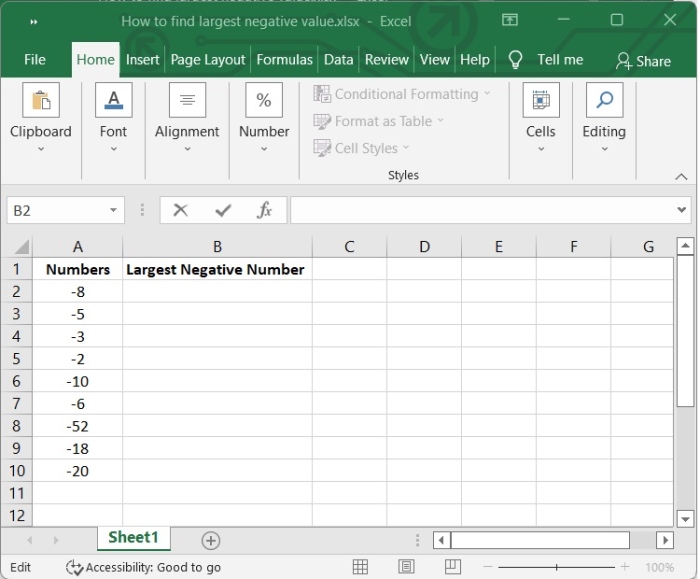Select the Largest Negative Number header cell
This screenshot has width=700, height=579.
click(x=217, y=269)
